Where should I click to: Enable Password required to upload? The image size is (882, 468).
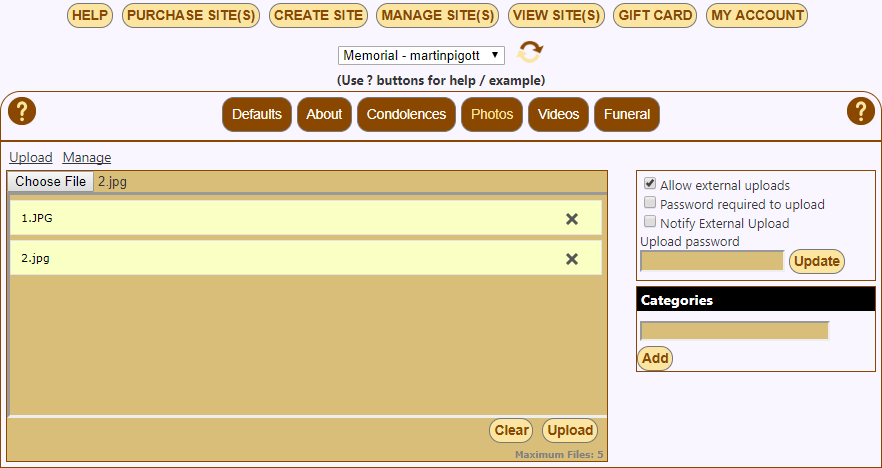650,204
